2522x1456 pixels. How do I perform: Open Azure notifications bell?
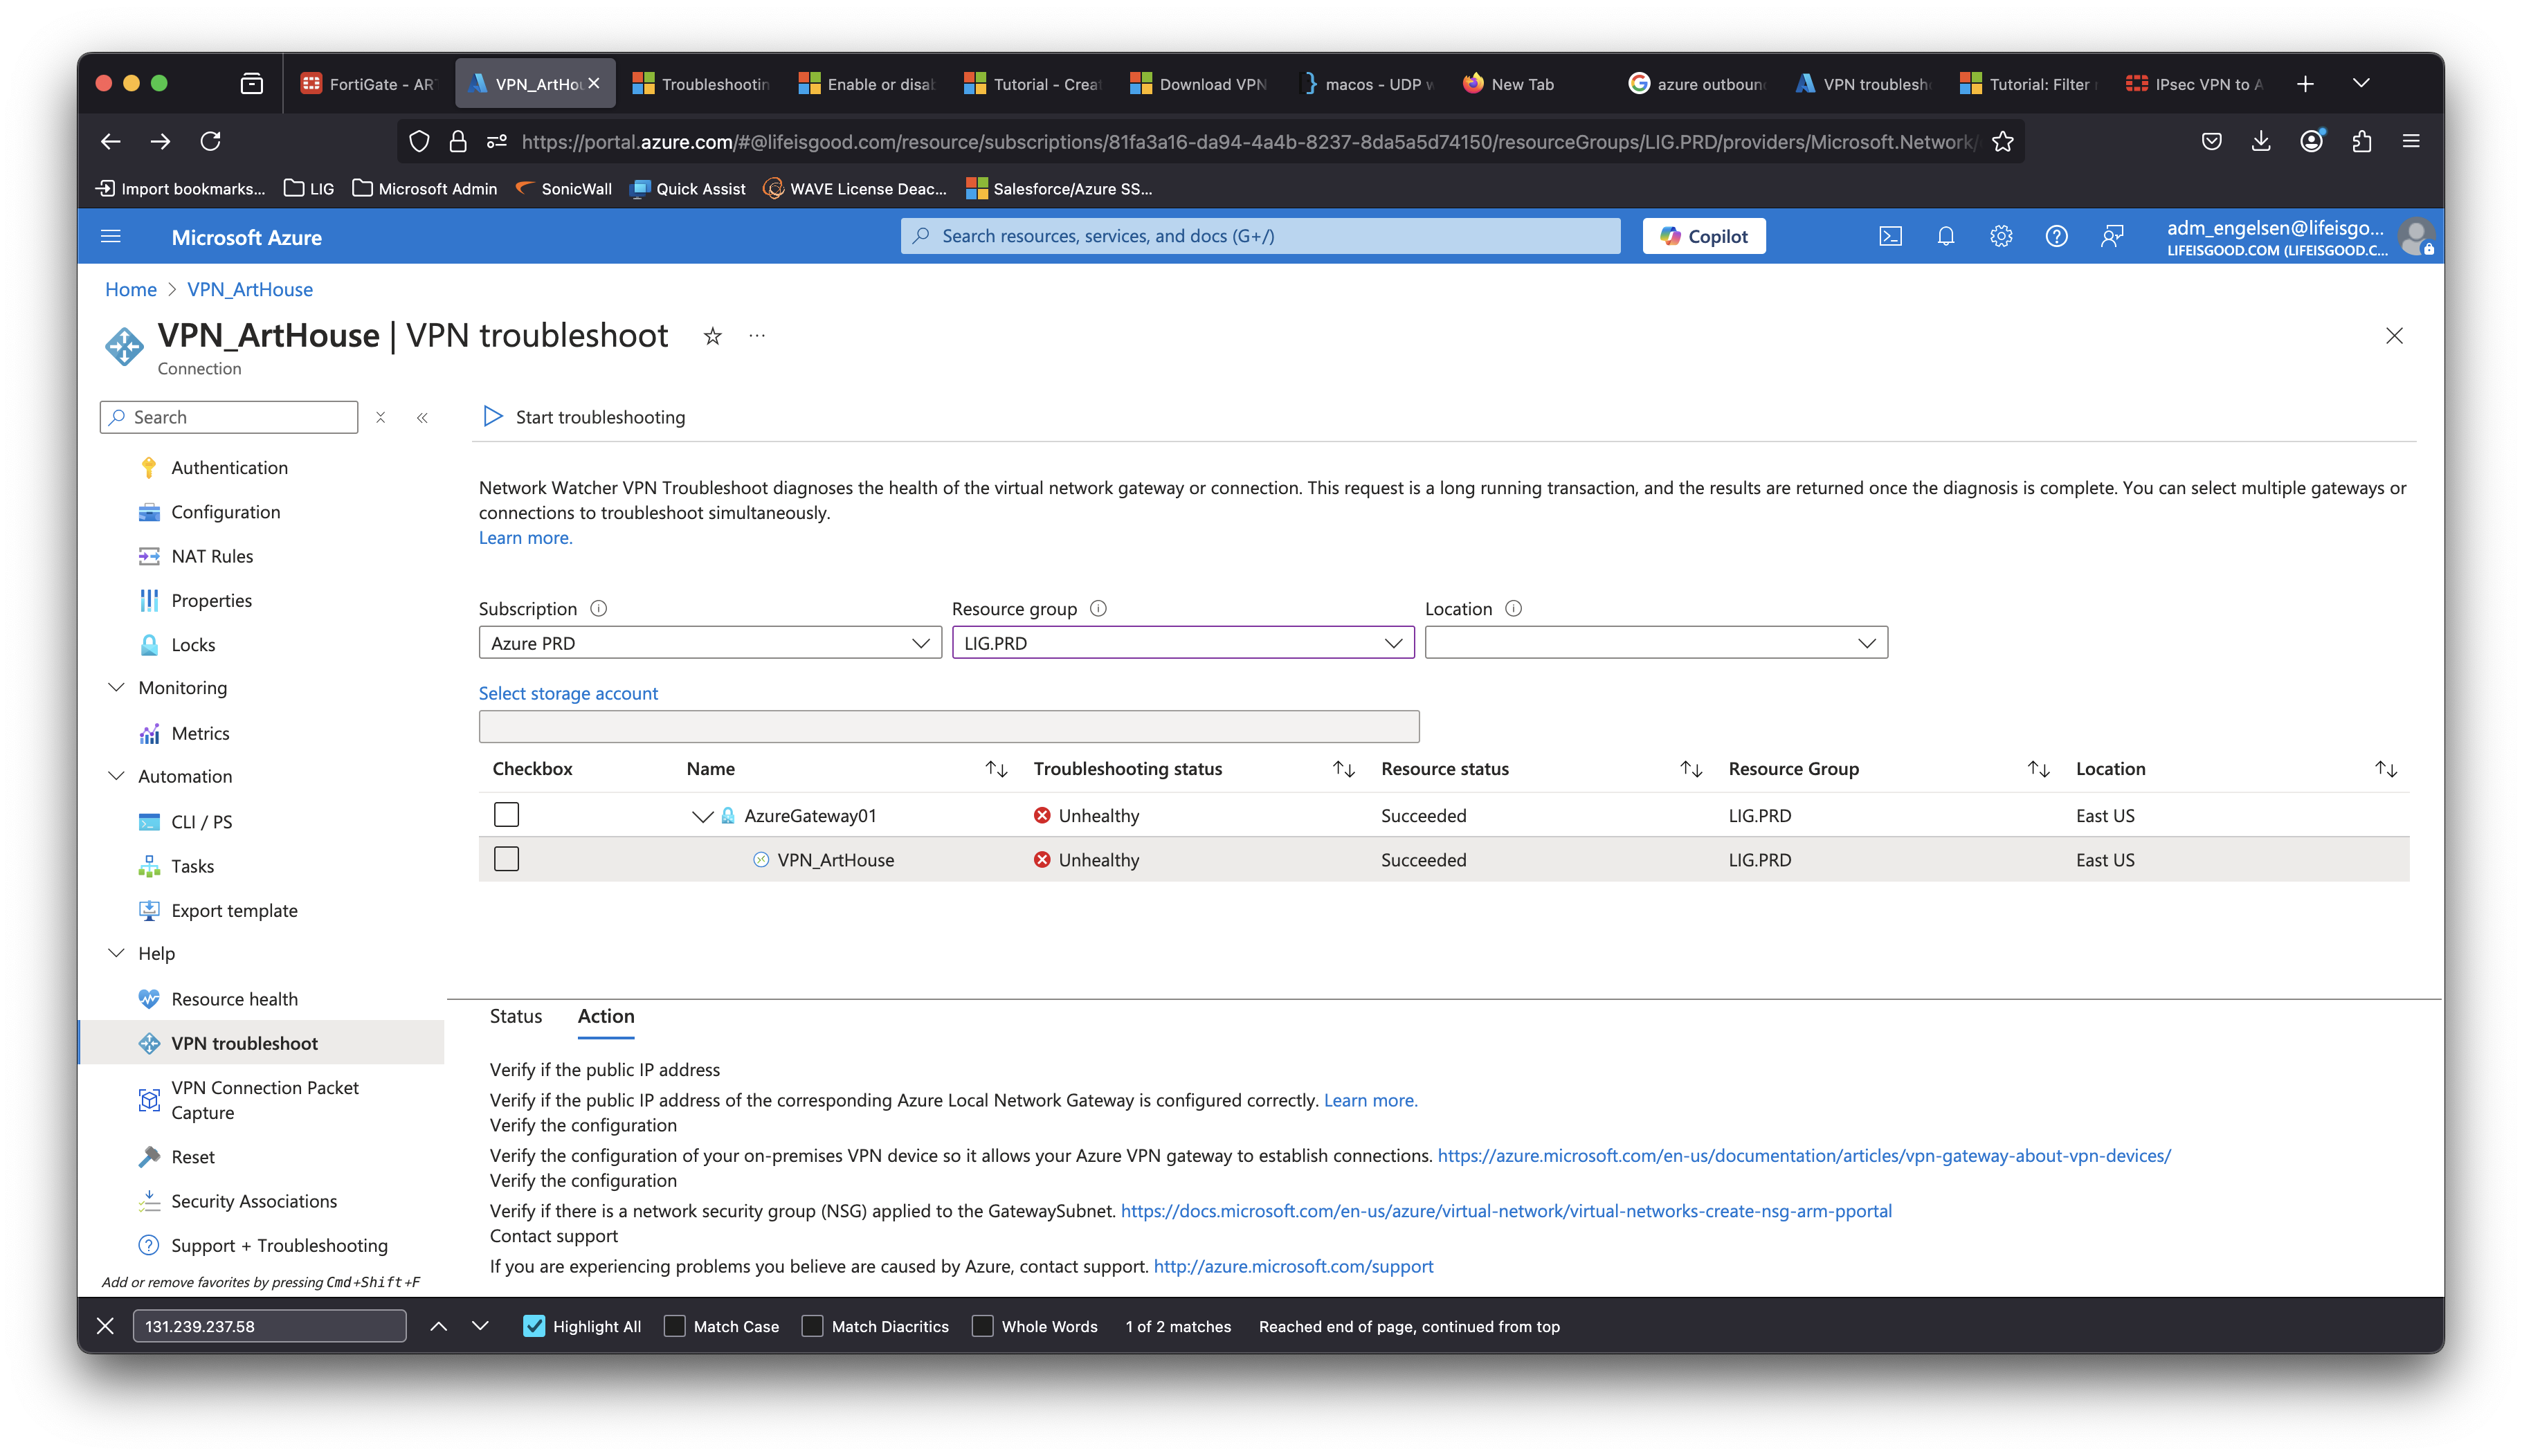click(x=1945, y=236)
